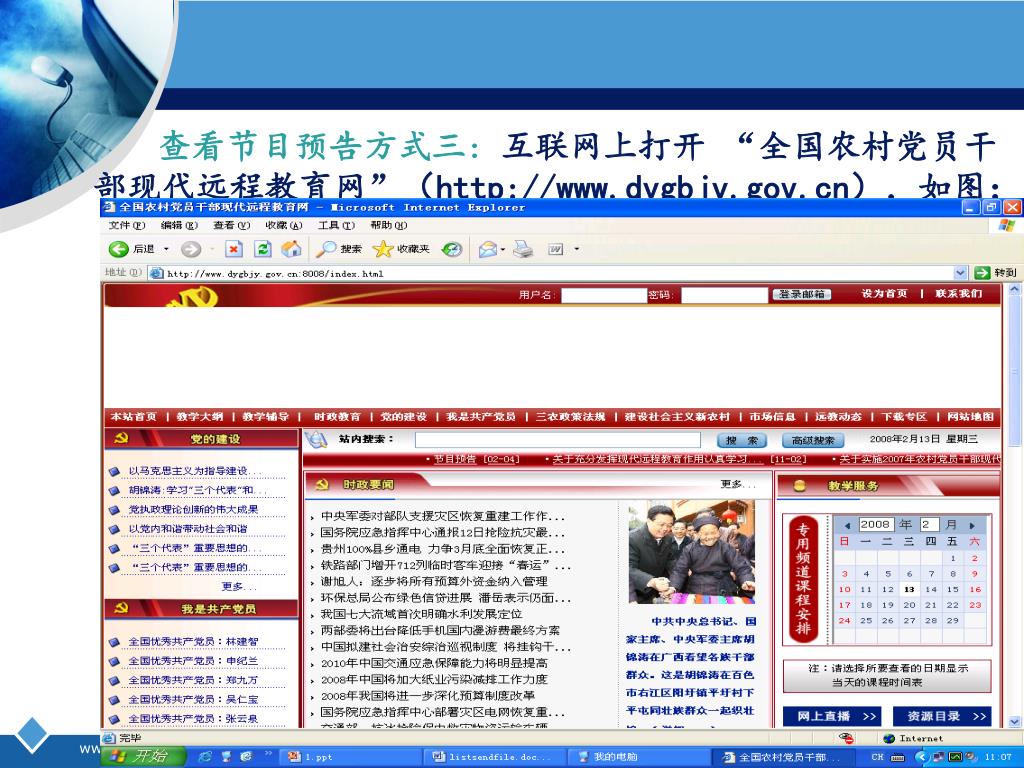Image resolution: width=1024 pixels, height=768 pixels.
Task: Click the Stop loading icon
Action: (234, 249)
